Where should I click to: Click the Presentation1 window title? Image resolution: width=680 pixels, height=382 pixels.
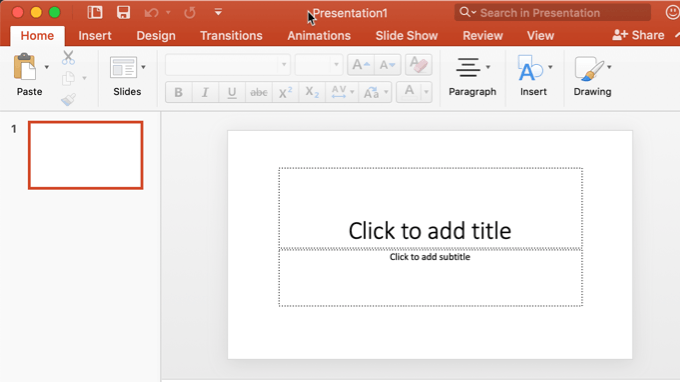(x=350, y=13)
